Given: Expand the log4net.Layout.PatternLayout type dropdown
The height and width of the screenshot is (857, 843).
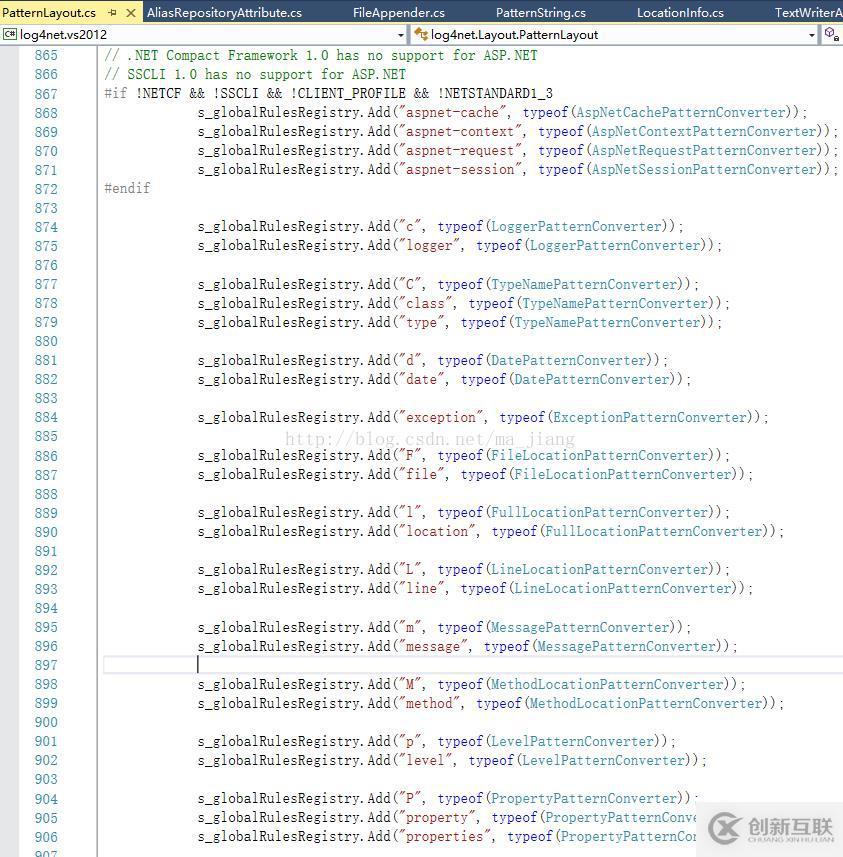Looking at the screenshot, I should [811, 33].
